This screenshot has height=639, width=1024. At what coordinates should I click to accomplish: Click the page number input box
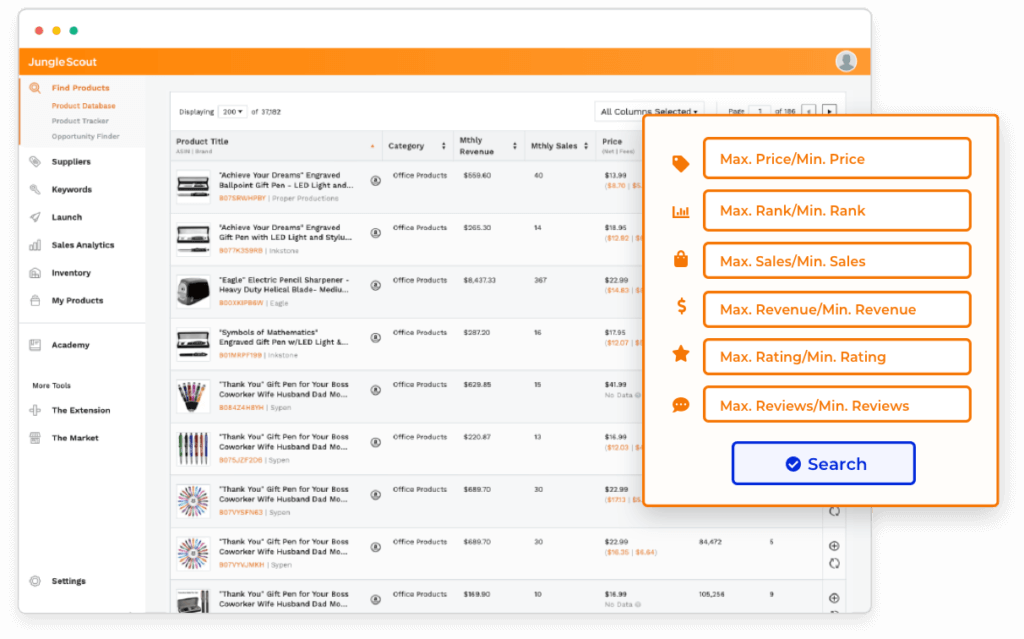coord(760,112)
